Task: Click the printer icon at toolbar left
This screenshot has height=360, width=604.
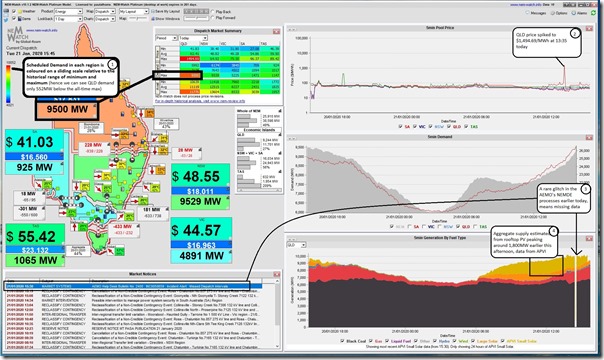Action: coord(6,12)
